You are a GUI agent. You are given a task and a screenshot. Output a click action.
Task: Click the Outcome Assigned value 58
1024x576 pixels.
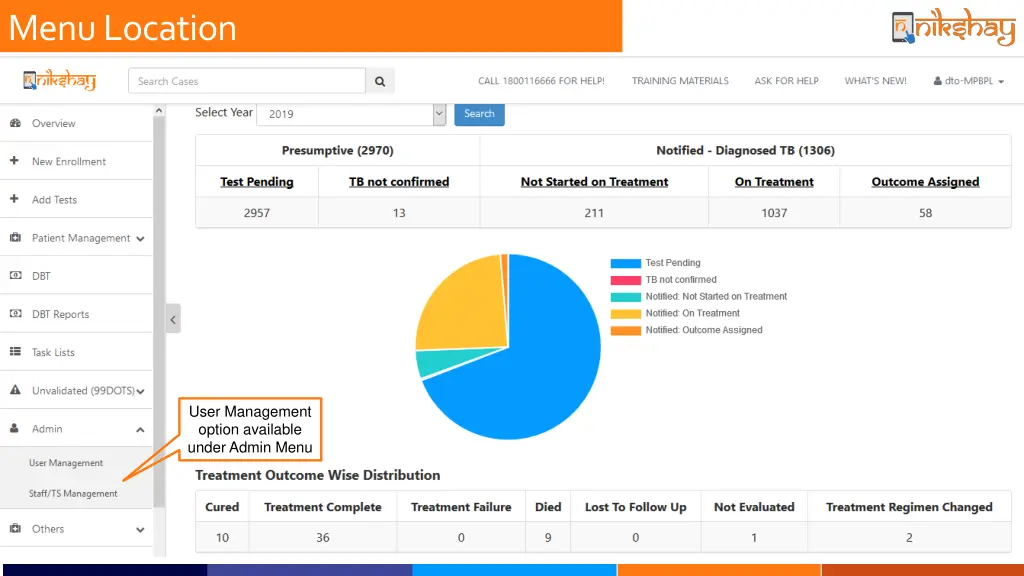(x=925, y=213)
